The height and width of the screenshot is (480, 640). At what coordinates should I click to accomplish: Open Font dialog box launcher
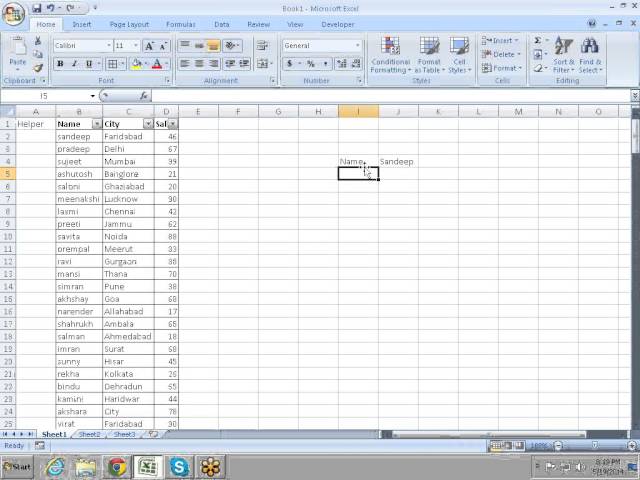(x=167, y=81)
